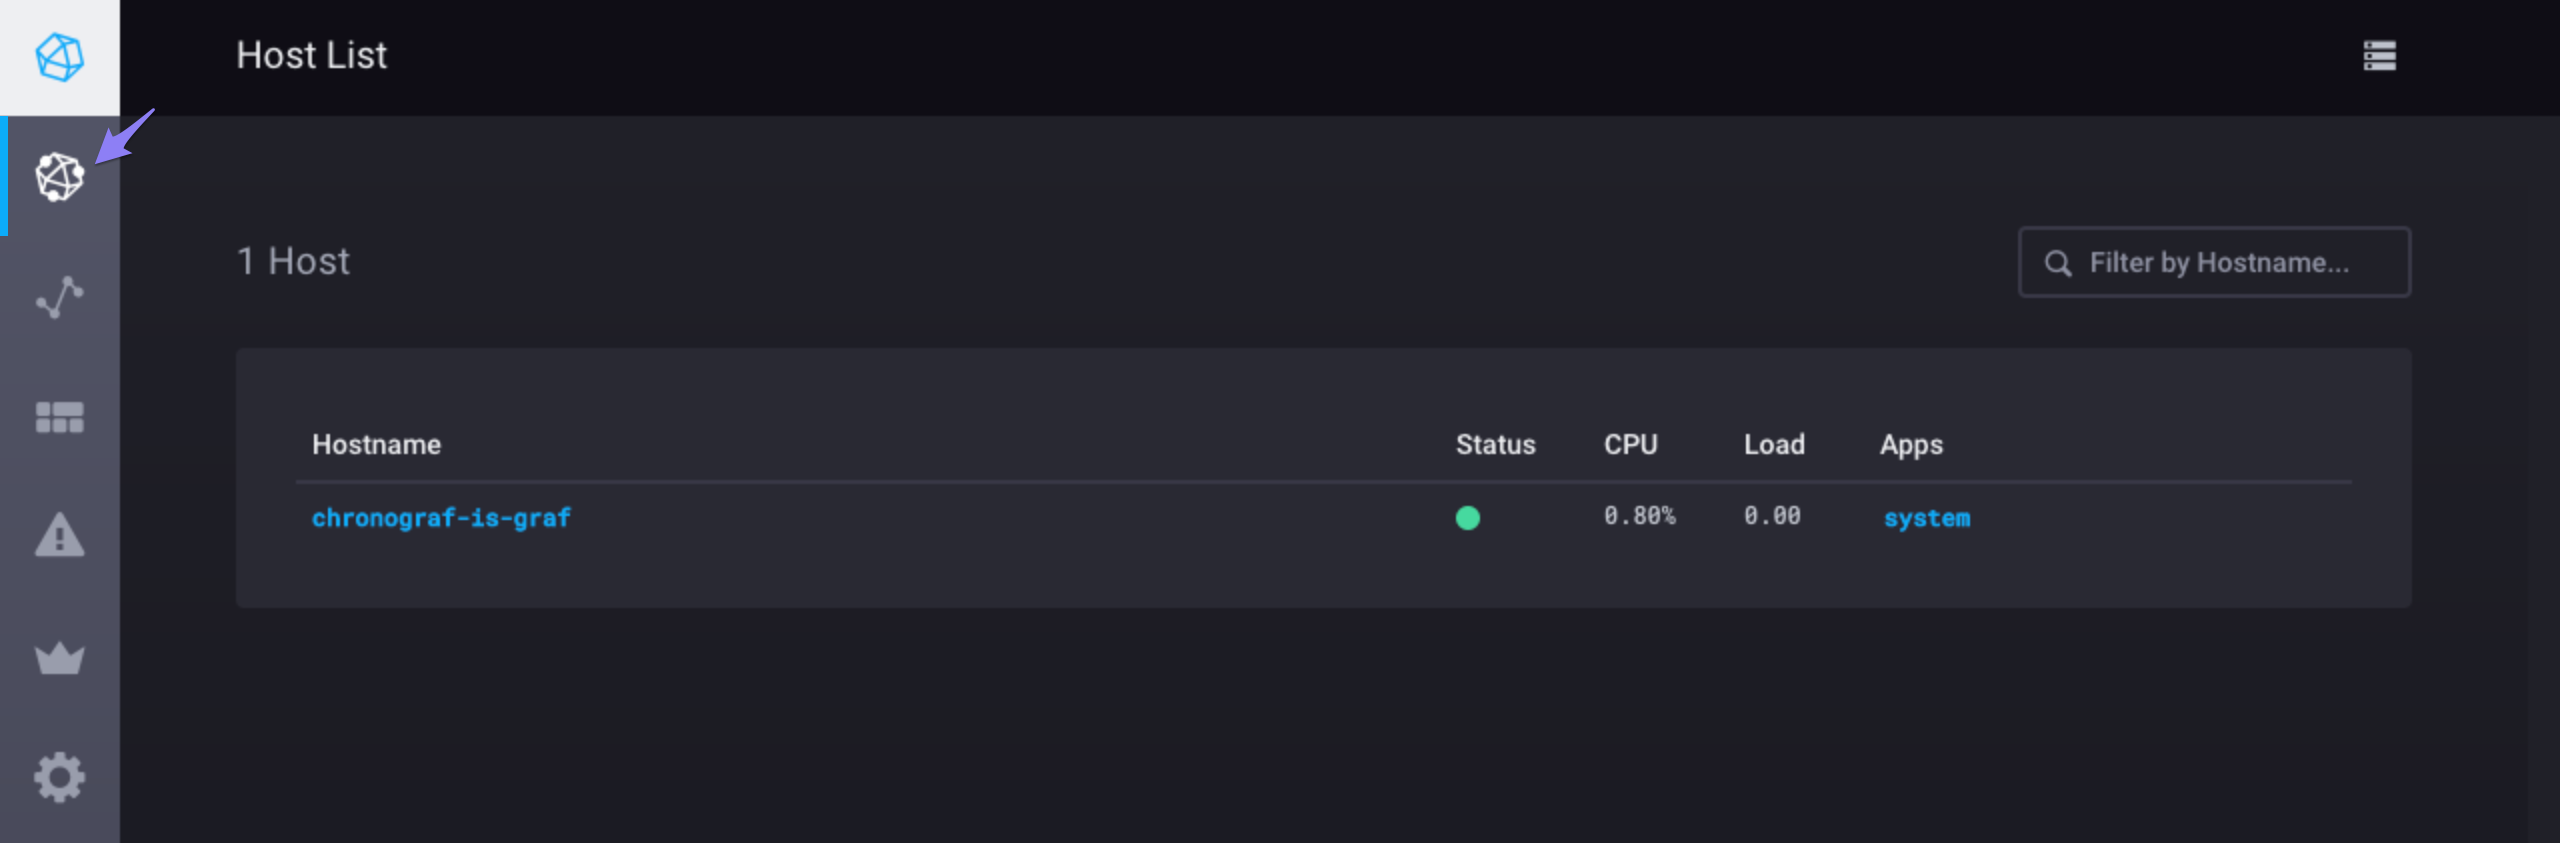Click the list icon in the top-right header

click(2379, 56)
